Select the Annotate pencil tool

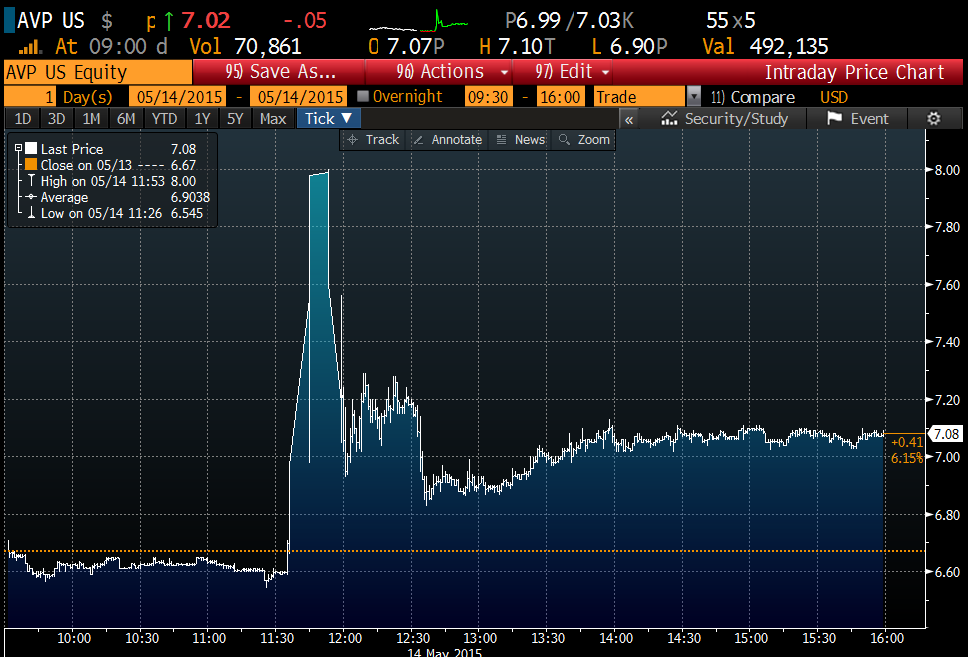point(446,140)
